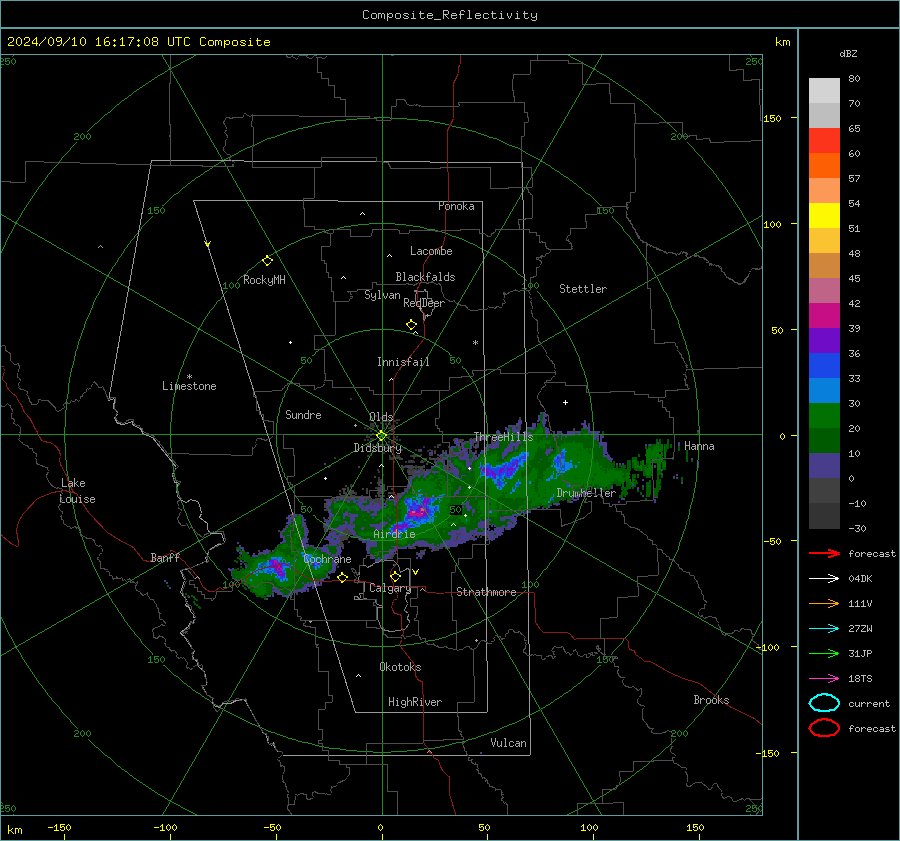
Task: Click the cyan 27ZW arrow icon
Action: tap(824, 629)
